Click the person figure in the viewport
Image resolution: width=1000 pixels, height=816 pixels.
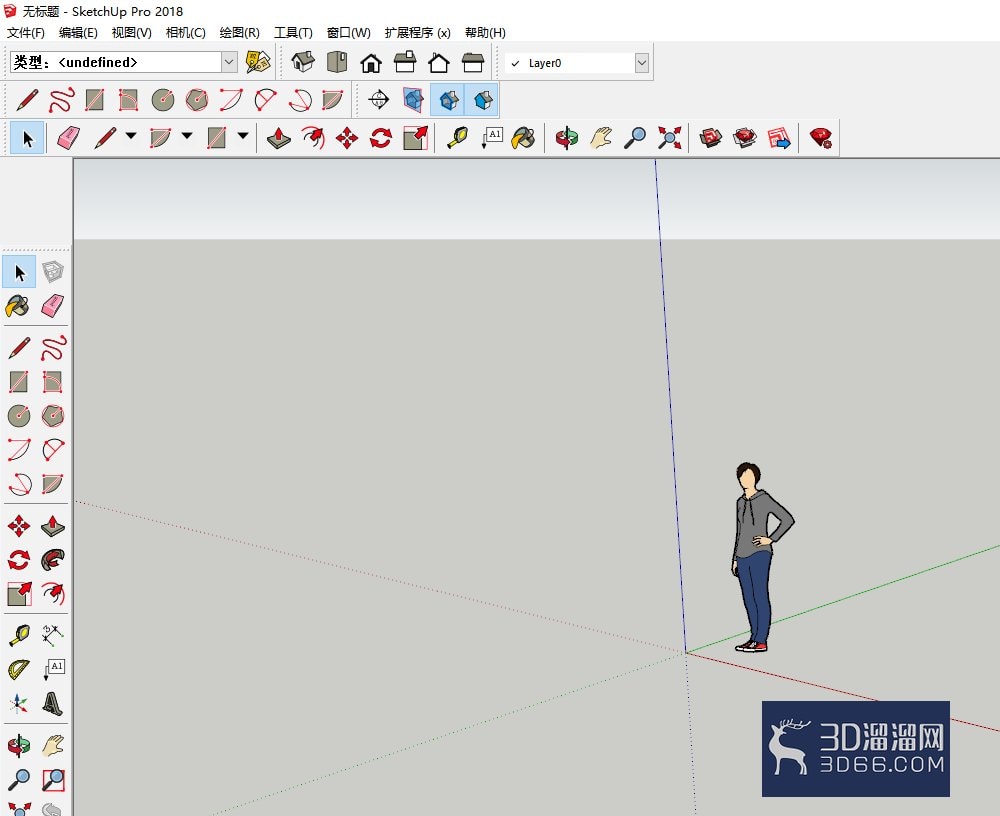[x=760, y=557]
